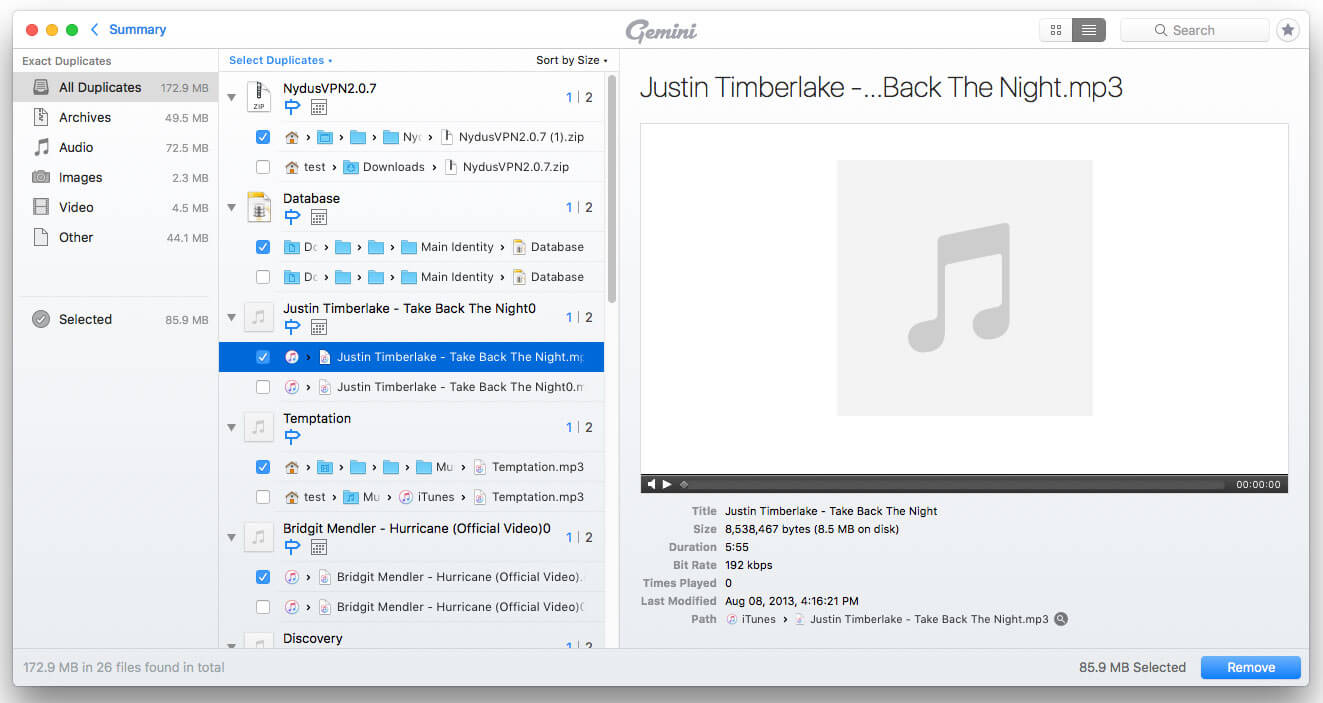Viewport: 1323px width, 703px height.
Task: Click unchecked Bridgit Mendler Hurricane (Official Video)0 row
Action: [411, 607]
